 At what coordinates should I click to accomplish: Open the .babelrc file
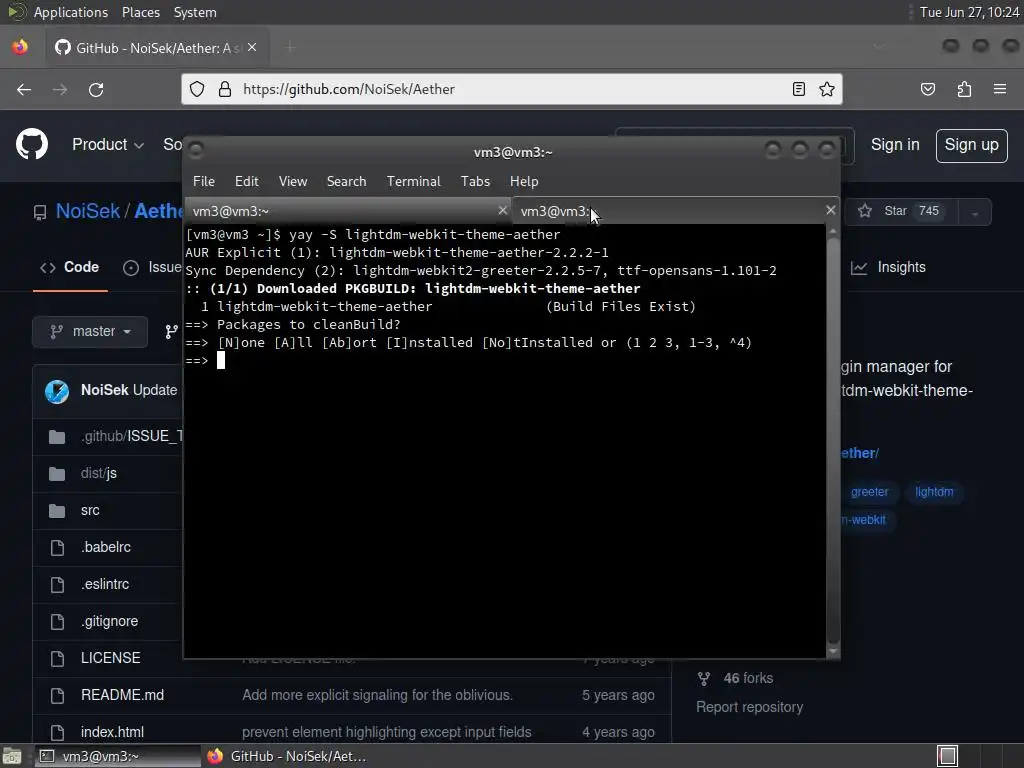click(106, 547)
